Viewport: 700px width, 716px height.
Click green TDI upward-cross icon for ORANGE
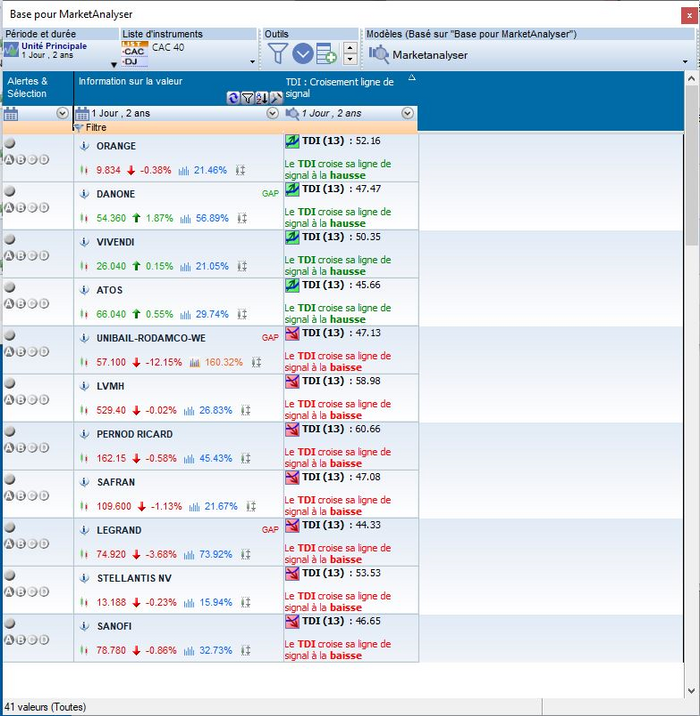point(292,141)
